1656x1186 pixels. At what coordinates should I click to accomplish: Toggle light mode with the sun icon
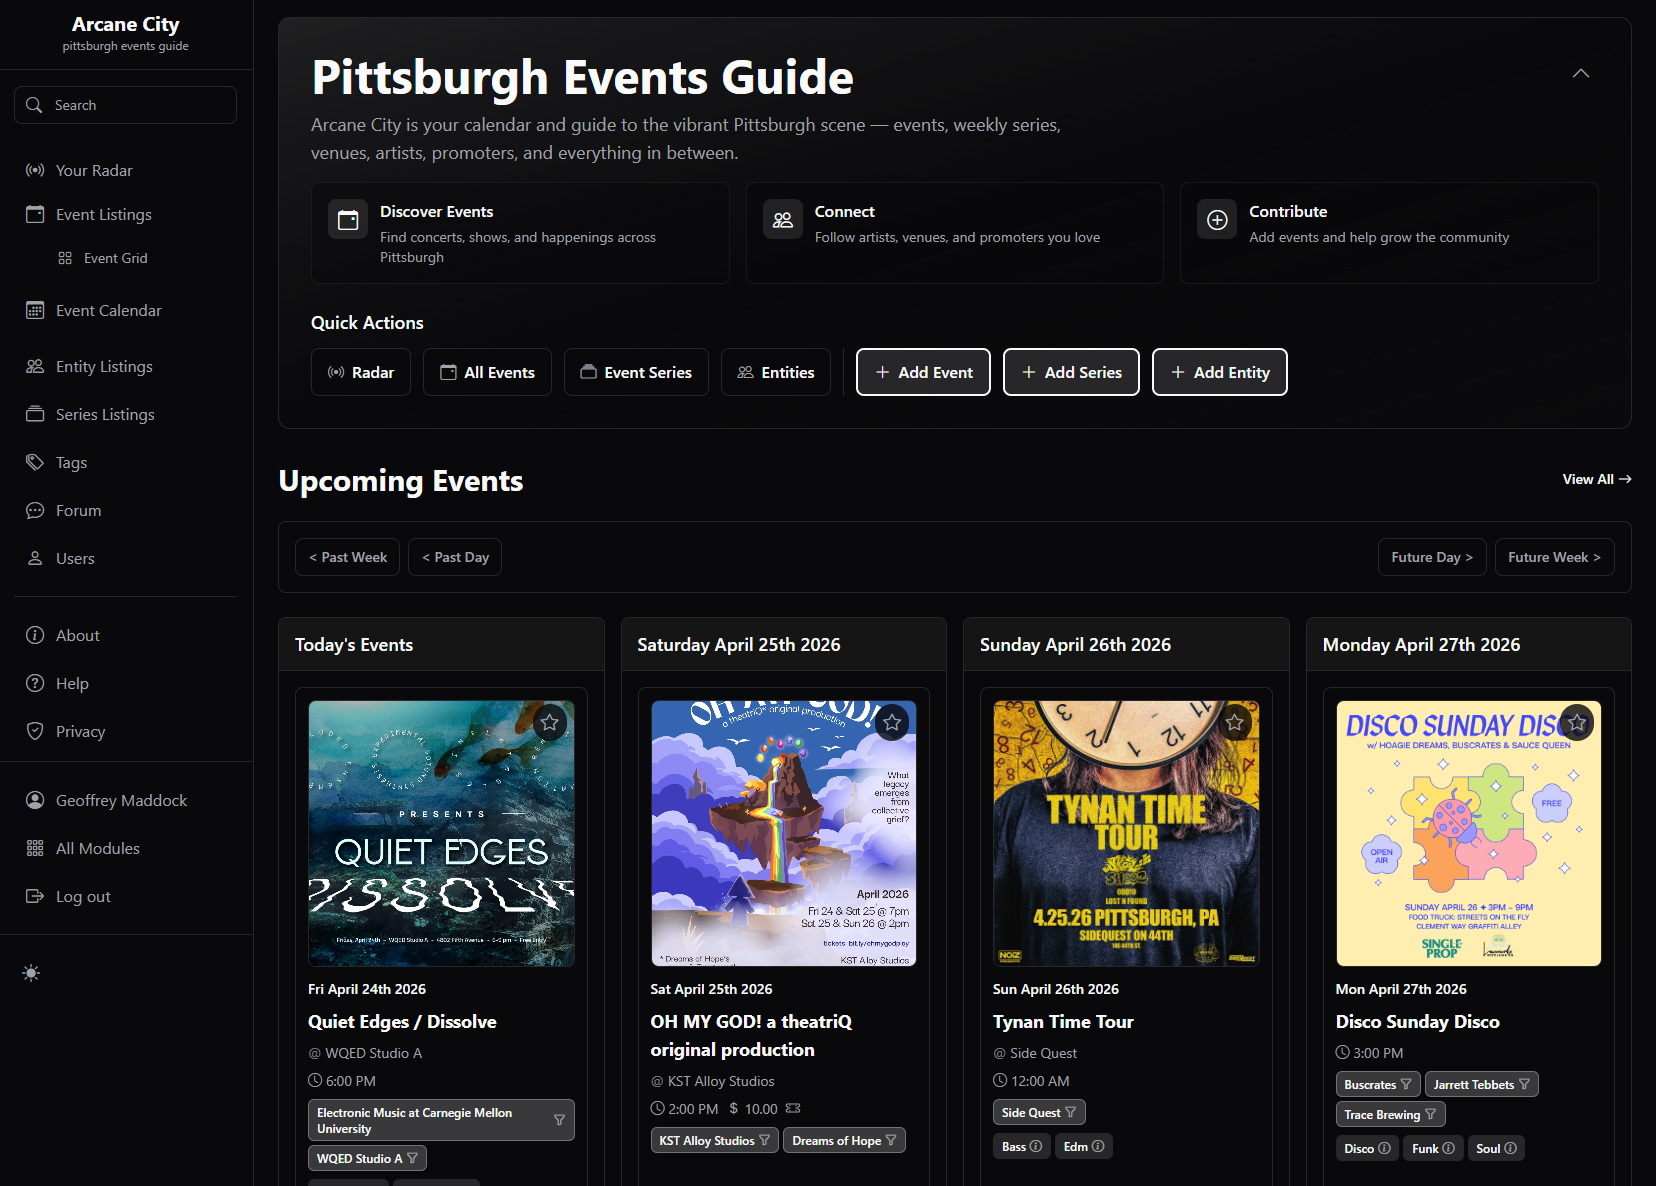pyautogui.click(x=30, y=972)
